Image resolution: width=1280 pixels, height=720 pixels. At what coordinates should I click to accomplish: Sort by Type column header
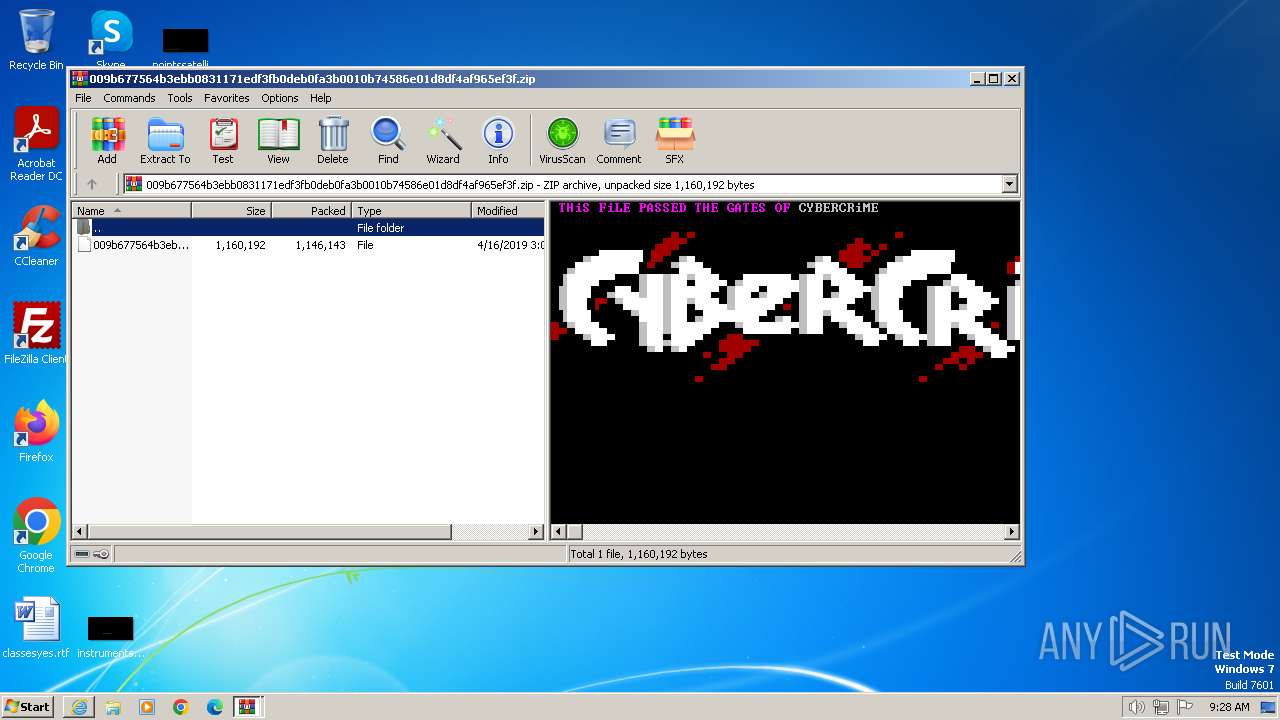click(411, 210)
